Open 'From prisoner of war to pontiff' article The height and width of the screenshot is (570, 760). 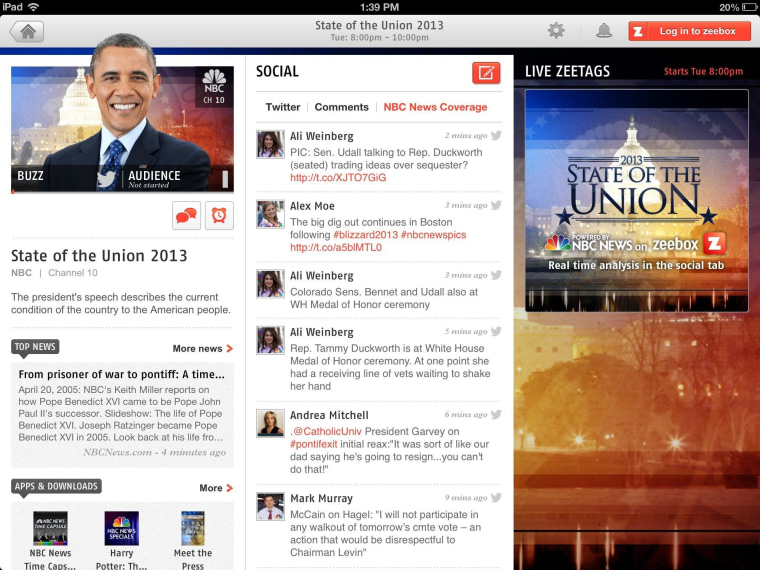(x=122, y=415)
